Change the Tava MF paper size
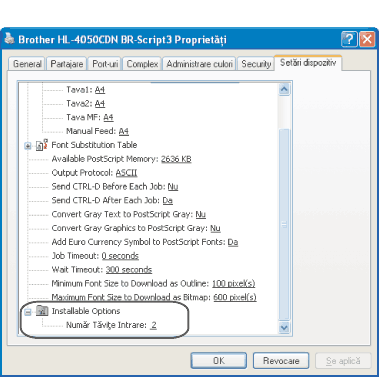The width and height of the screenshot is (379, 377). tap(108, 118)
